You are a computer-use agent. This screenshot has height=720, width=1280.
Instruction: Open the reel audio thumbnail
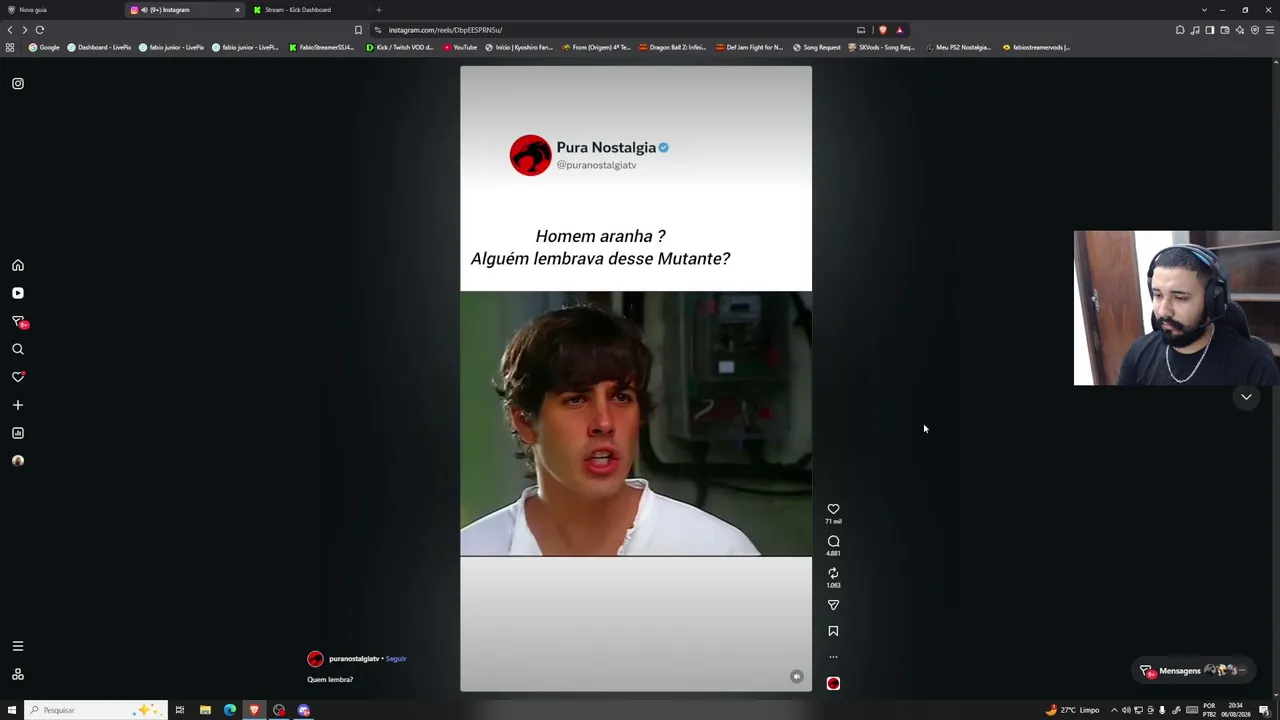(833, 683)
